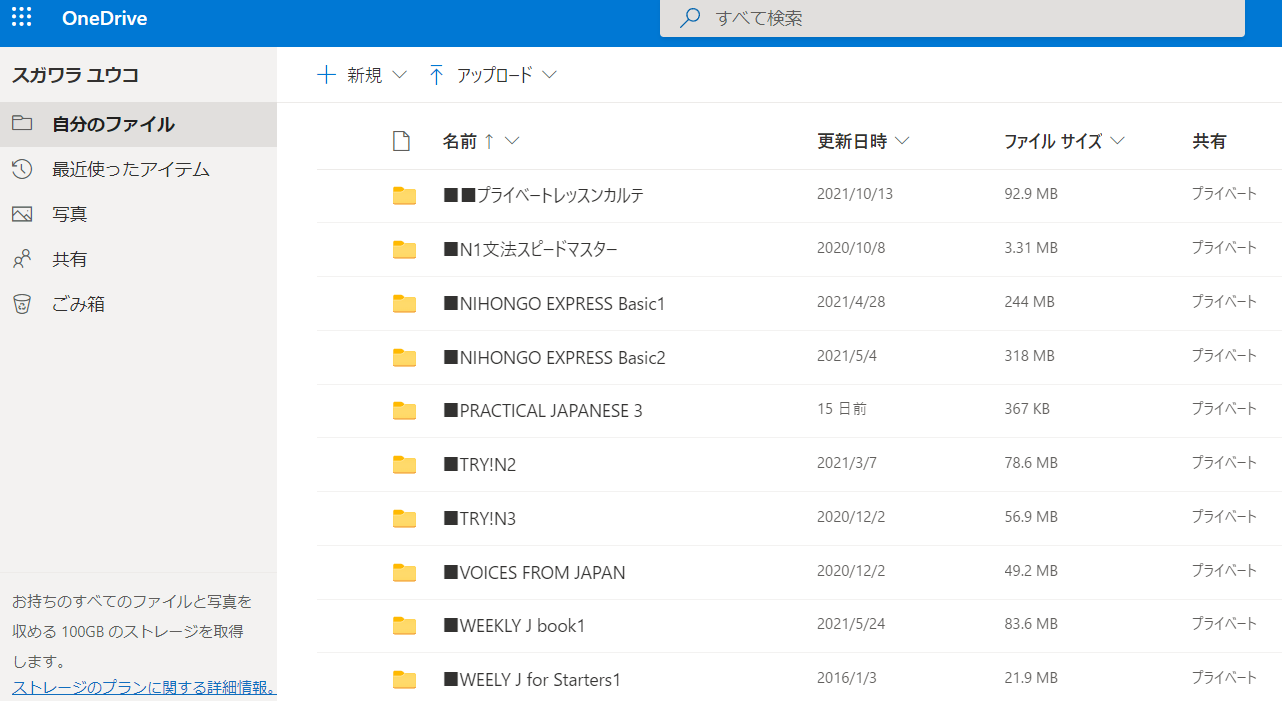
Task: Sort by the ファイル サイズ column header
Action: tap(1053, 141)
